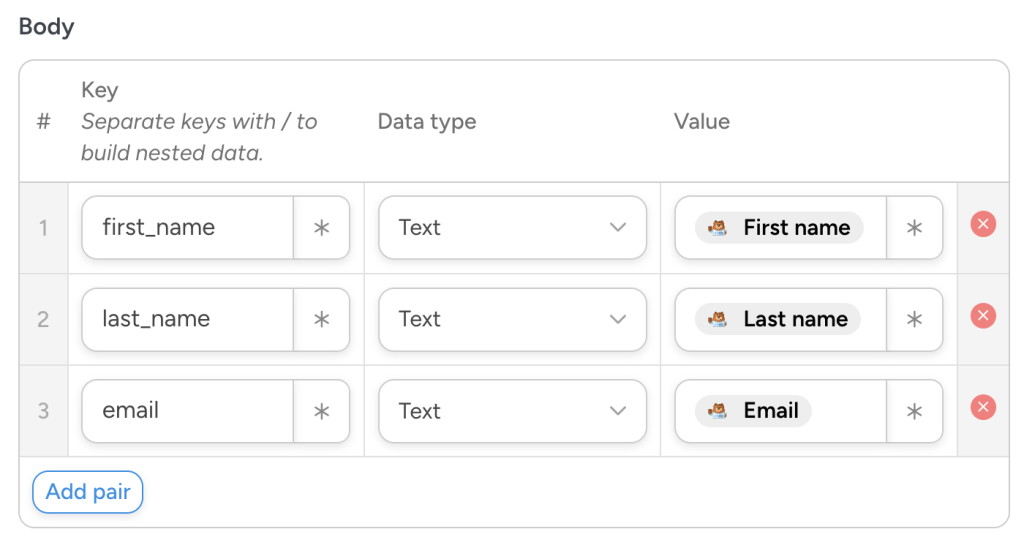Click asterisk icon in Email value field

pyautogui.click(x=914, y=411)
